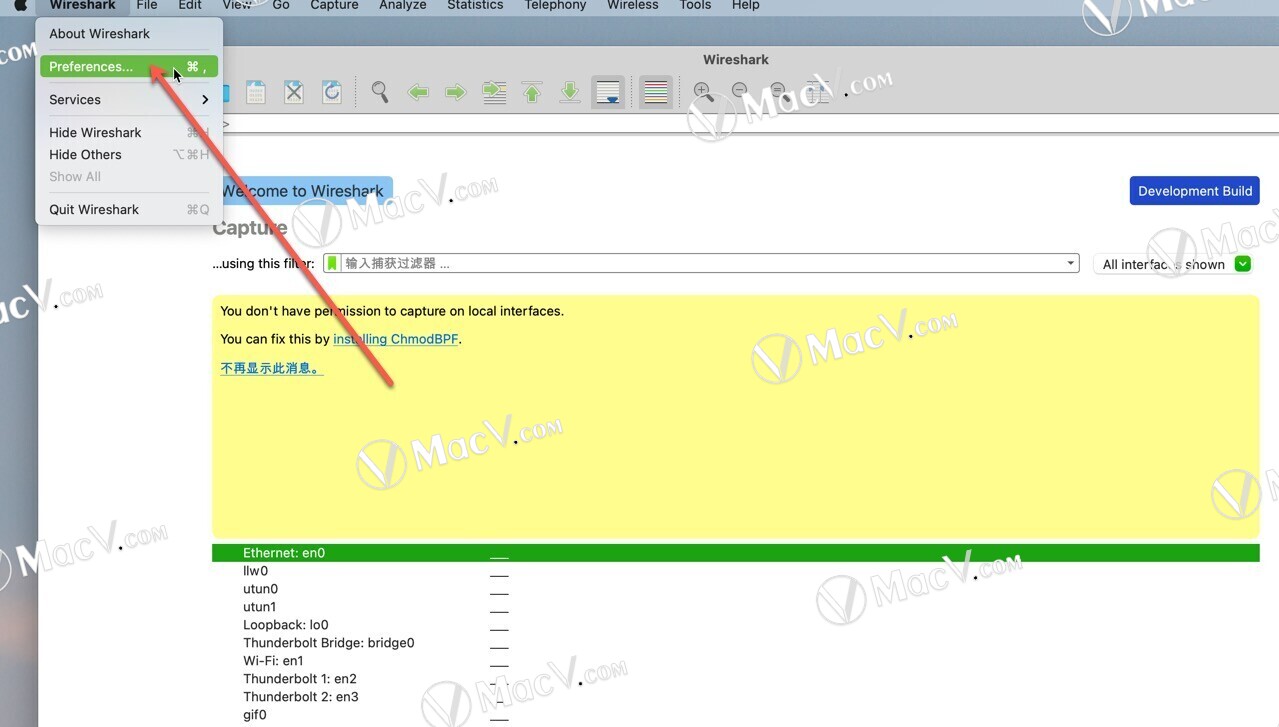Screen dimensions: 1279x727
Task: Select the Ethernet: en0 interface row
Action: 736,553
